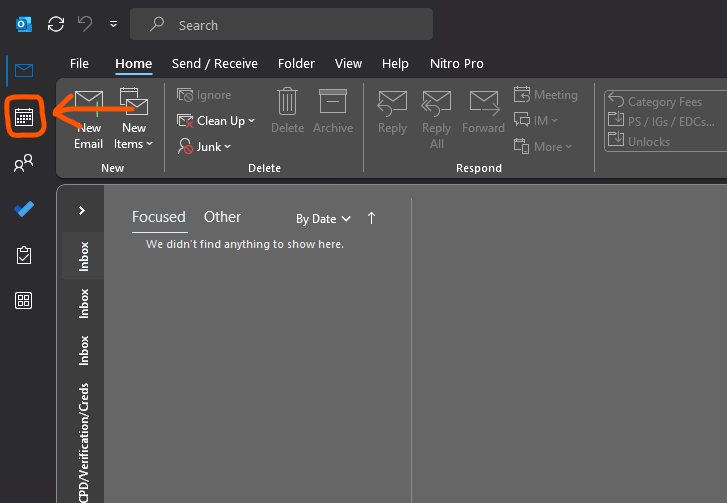Open the Clean Up dropdown
The image size is (727, 503).
(x=217, y=121)
